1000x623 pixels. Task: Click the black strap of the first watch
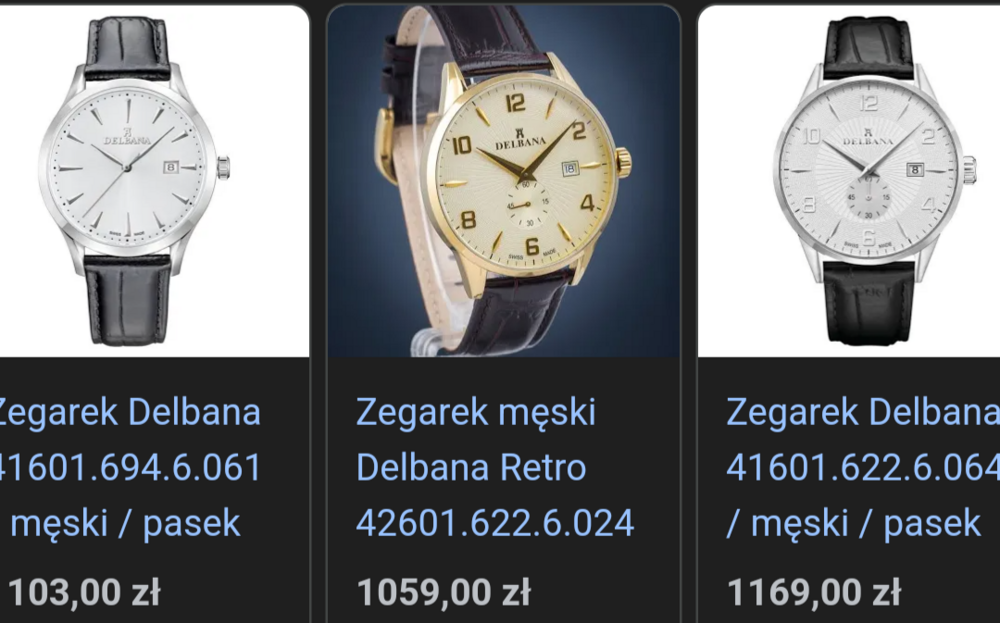coord(128,298)
